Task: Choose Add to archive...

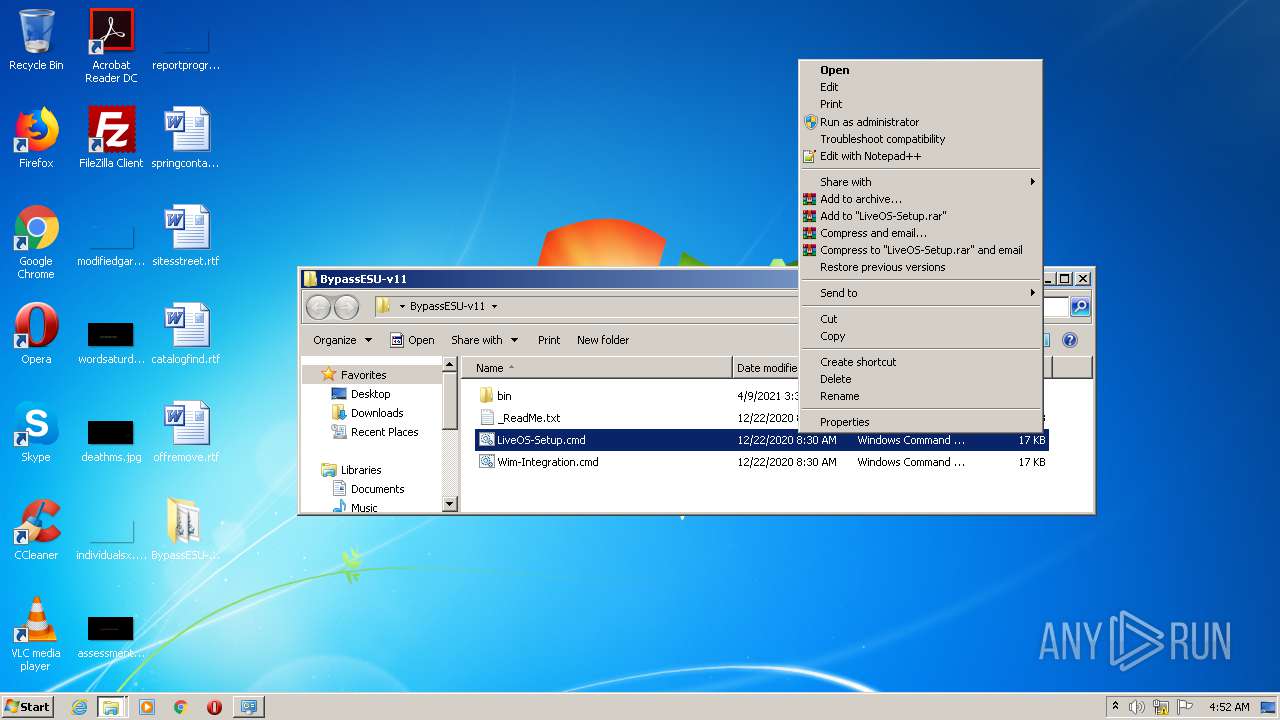Action: (x=920, y=199)
